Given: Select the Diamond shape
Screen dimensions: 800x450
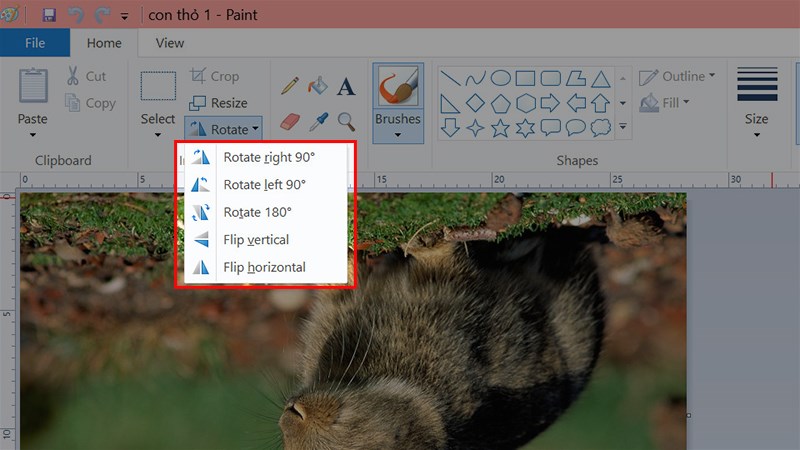Looking at the screenshot, I should pyautogui.click(x=475, y=103).
